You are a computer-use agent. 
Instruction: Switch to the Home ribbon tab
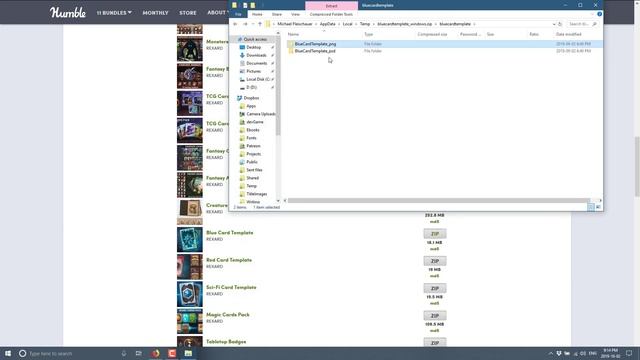coord(257,14)
